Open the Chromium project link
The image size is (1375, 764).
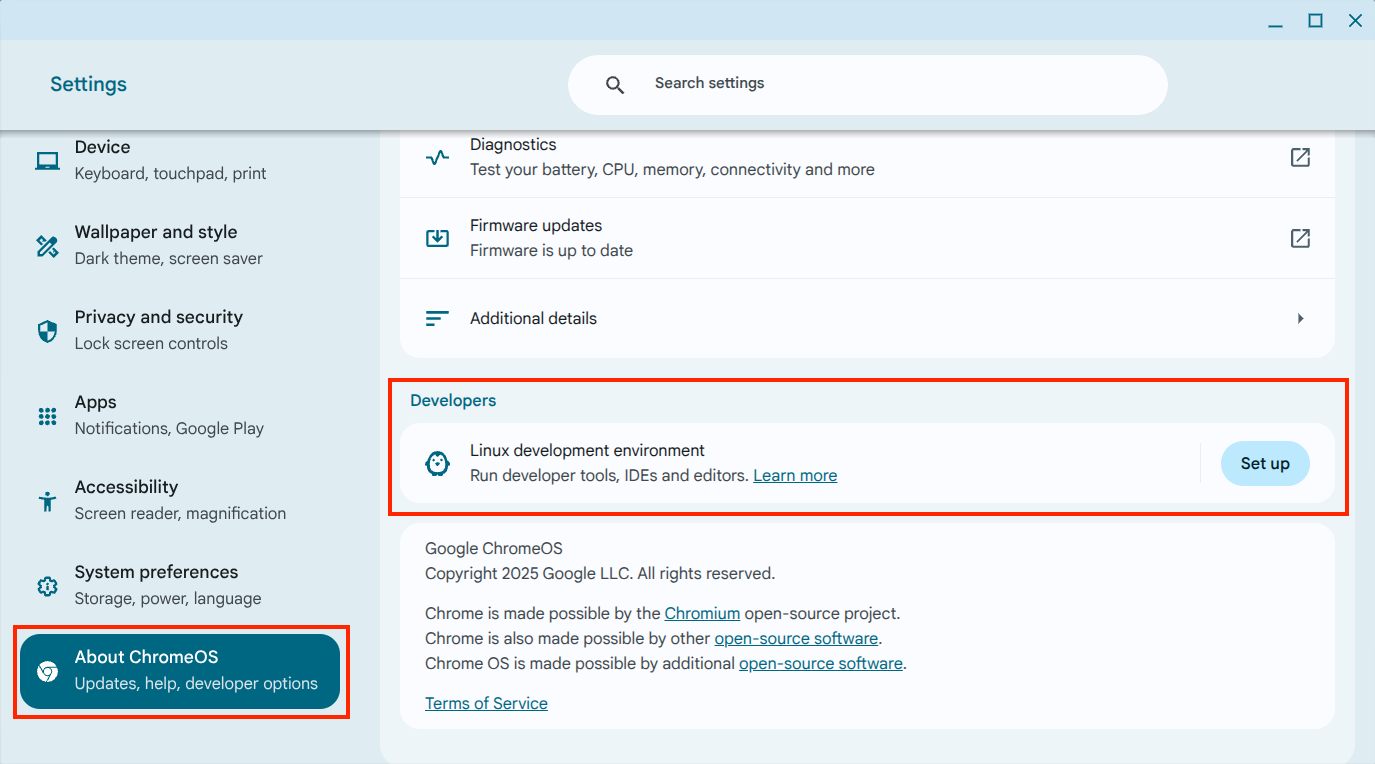(702, 614)
